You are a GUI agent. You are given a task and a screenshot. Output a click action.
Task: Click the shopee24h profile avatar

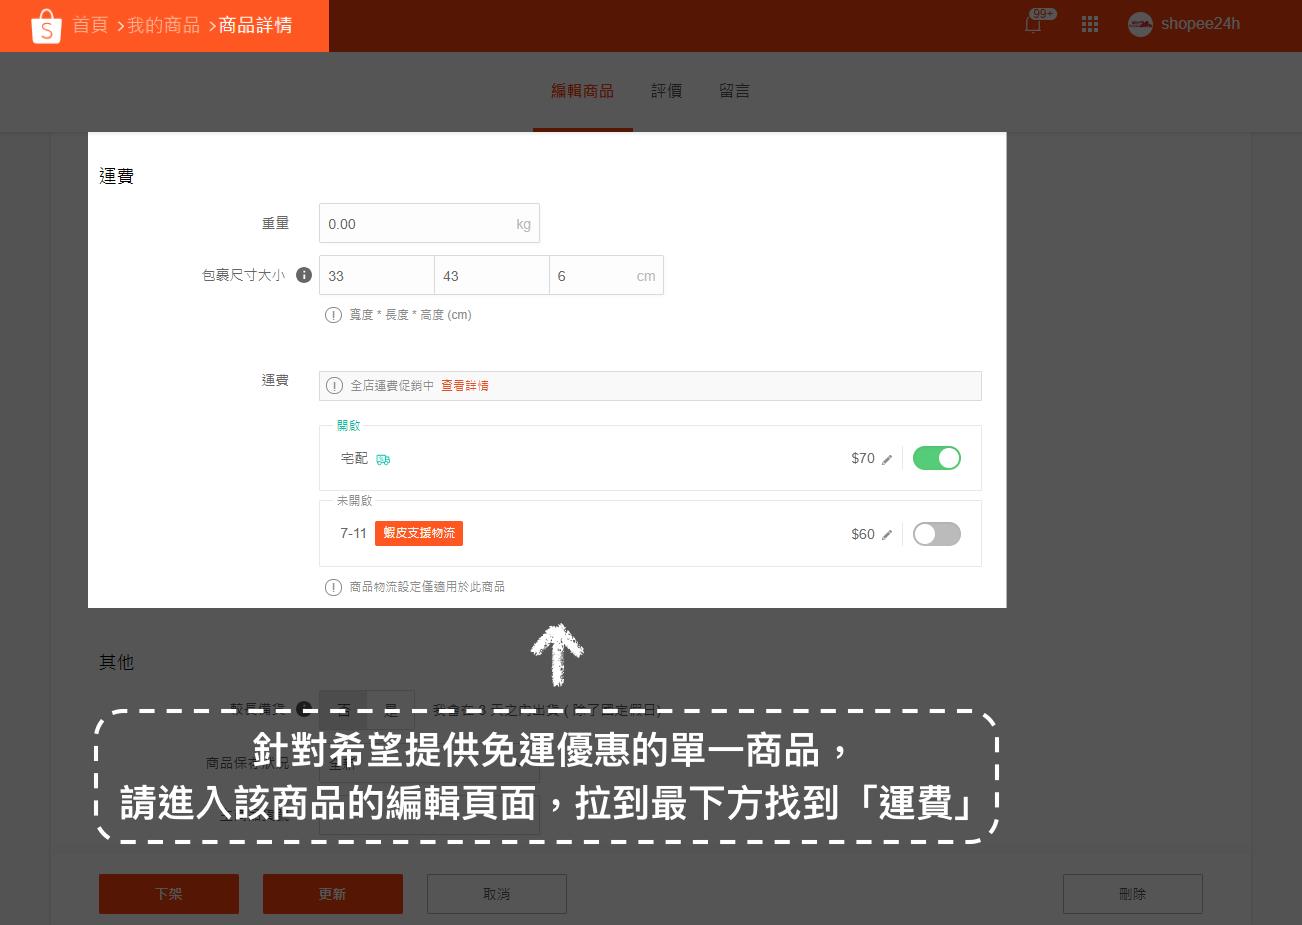click(1140, 24)
